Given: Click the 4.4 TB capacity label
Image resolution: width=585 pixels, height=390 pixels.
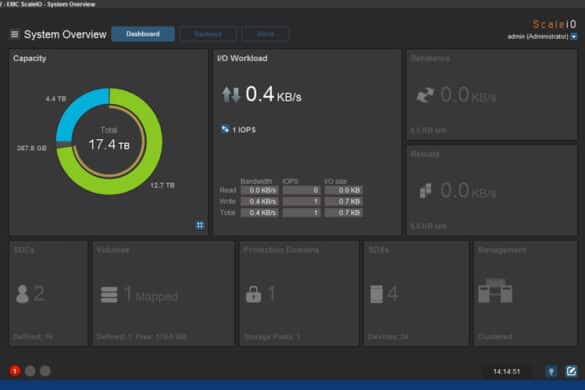Looking at the screenshot, I should coord(56,99).
